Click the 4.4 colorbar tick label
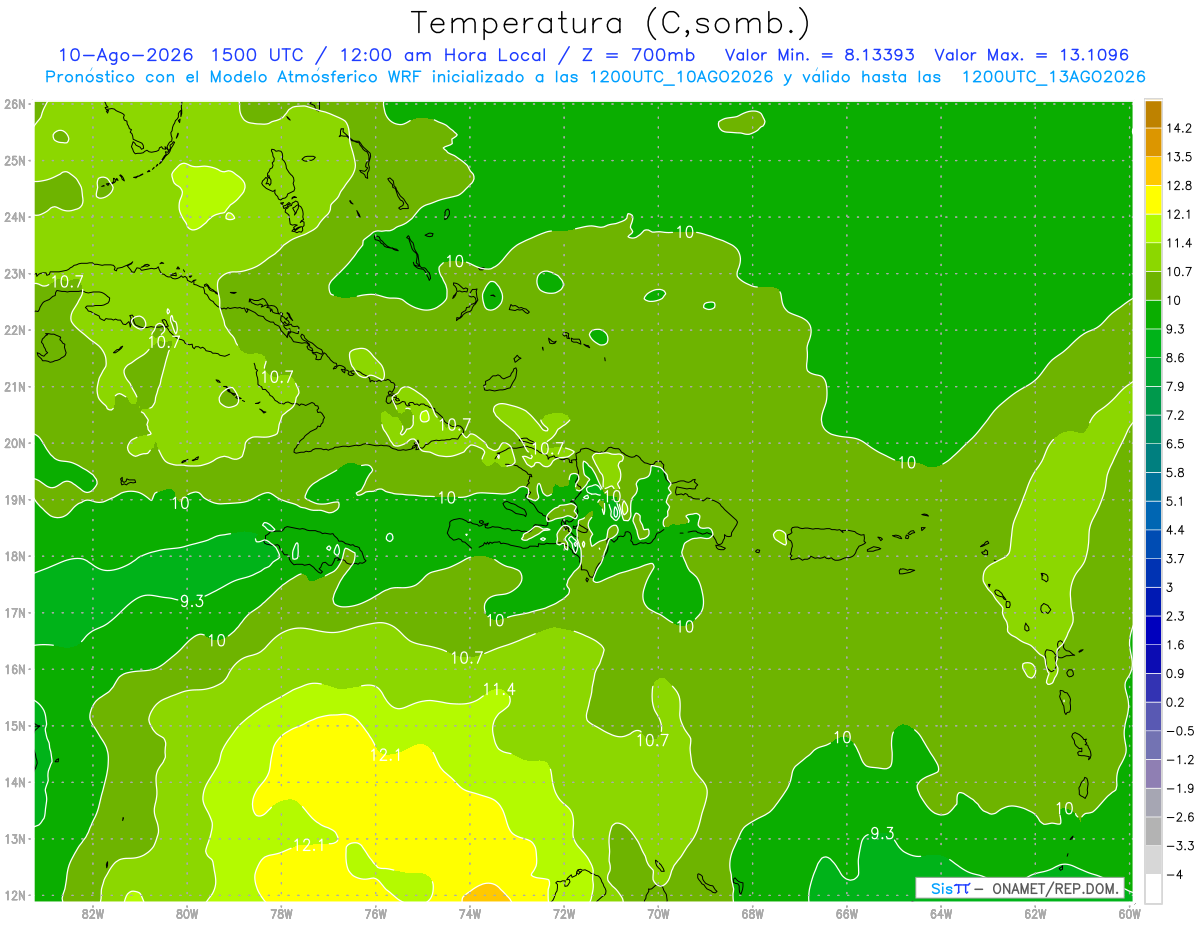Screen dimensions: 1200x927 pyautogui.click(x=1176, y=529)
